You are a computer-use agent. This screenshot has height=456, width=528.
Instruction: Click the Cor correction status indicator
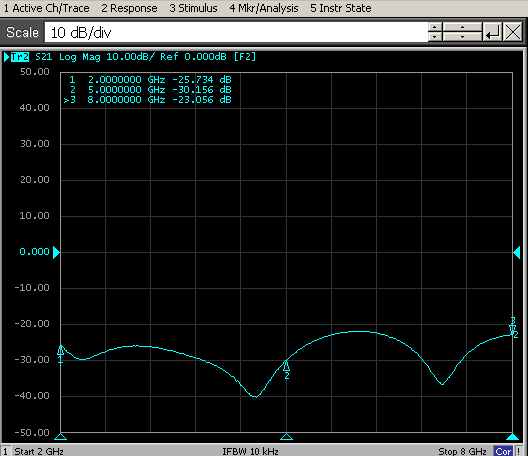point(503,451)
